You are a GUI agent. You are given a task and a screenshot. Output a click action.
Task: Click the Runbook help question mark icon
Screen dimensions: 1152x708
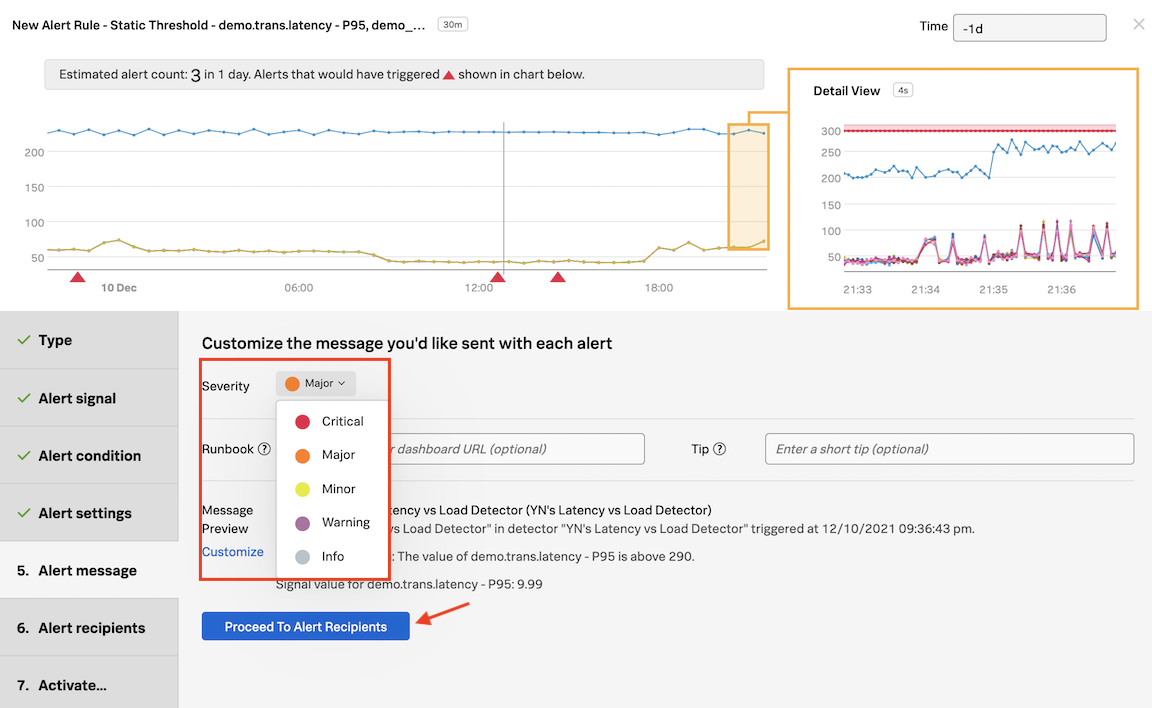tap(264, 449)
